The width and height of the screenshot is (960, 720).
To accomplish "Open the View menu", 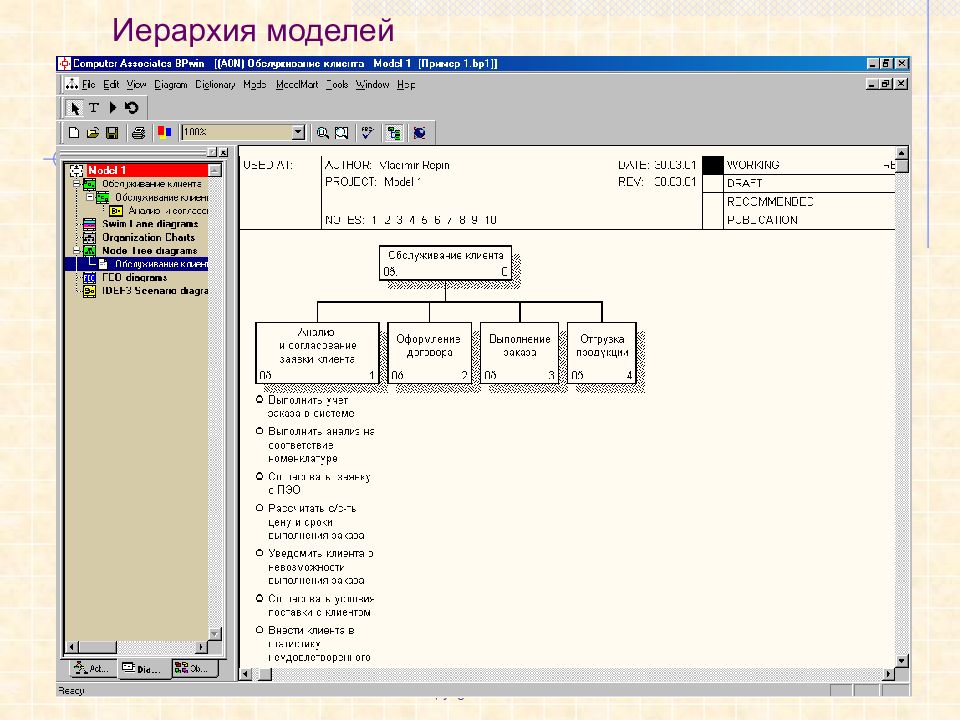I will click(137, 84).
